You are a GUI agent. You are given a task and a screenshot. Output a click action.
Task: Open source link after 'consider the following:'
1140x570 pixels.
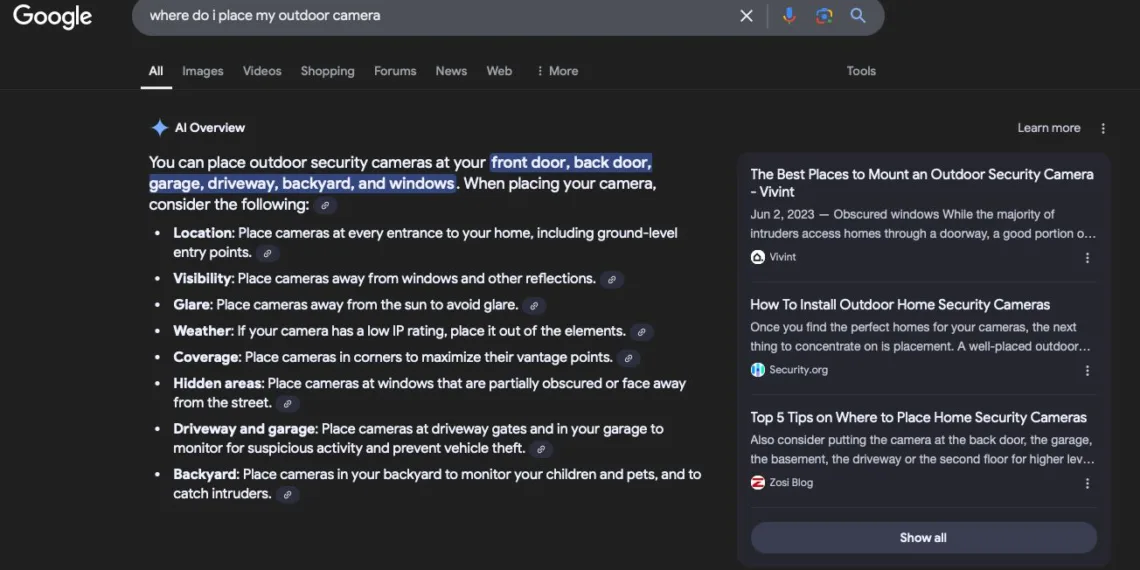325,206
